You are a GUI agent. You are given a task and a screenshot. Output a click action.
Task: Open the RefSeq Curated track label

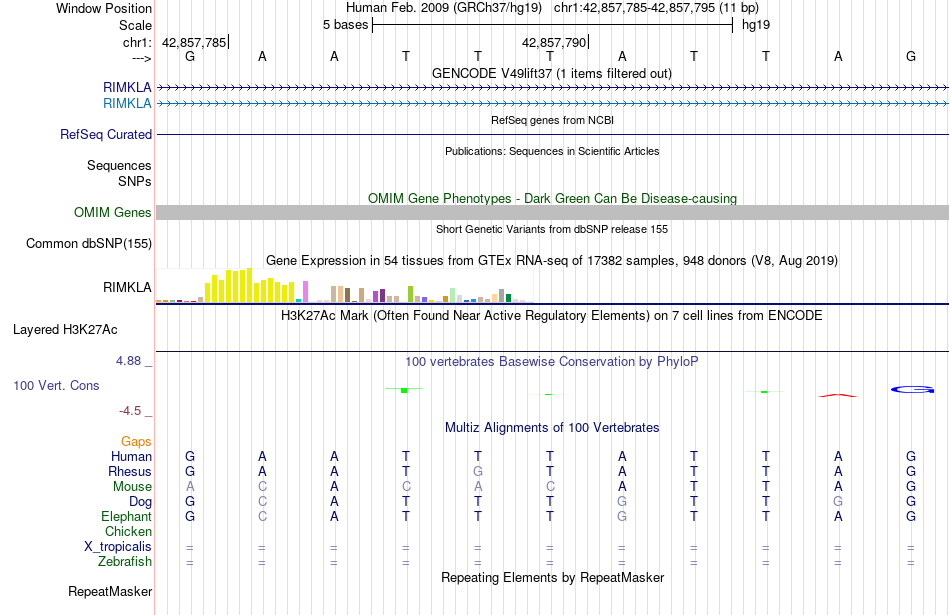point(106,135)
